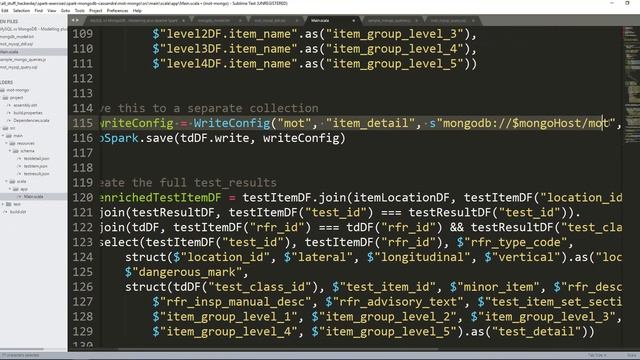Click "dangerous_mark" on line 125

(x=187, y=272)
